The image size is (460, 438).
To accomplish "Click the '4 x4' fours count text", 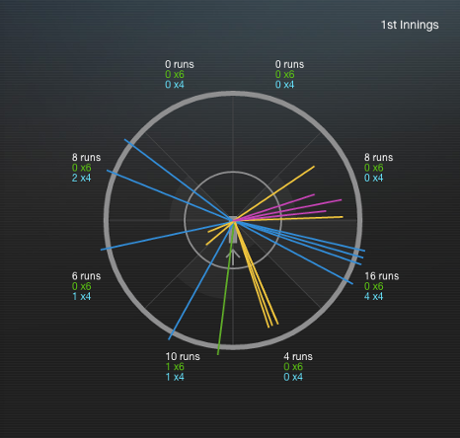I will click(x=373, y=296).
